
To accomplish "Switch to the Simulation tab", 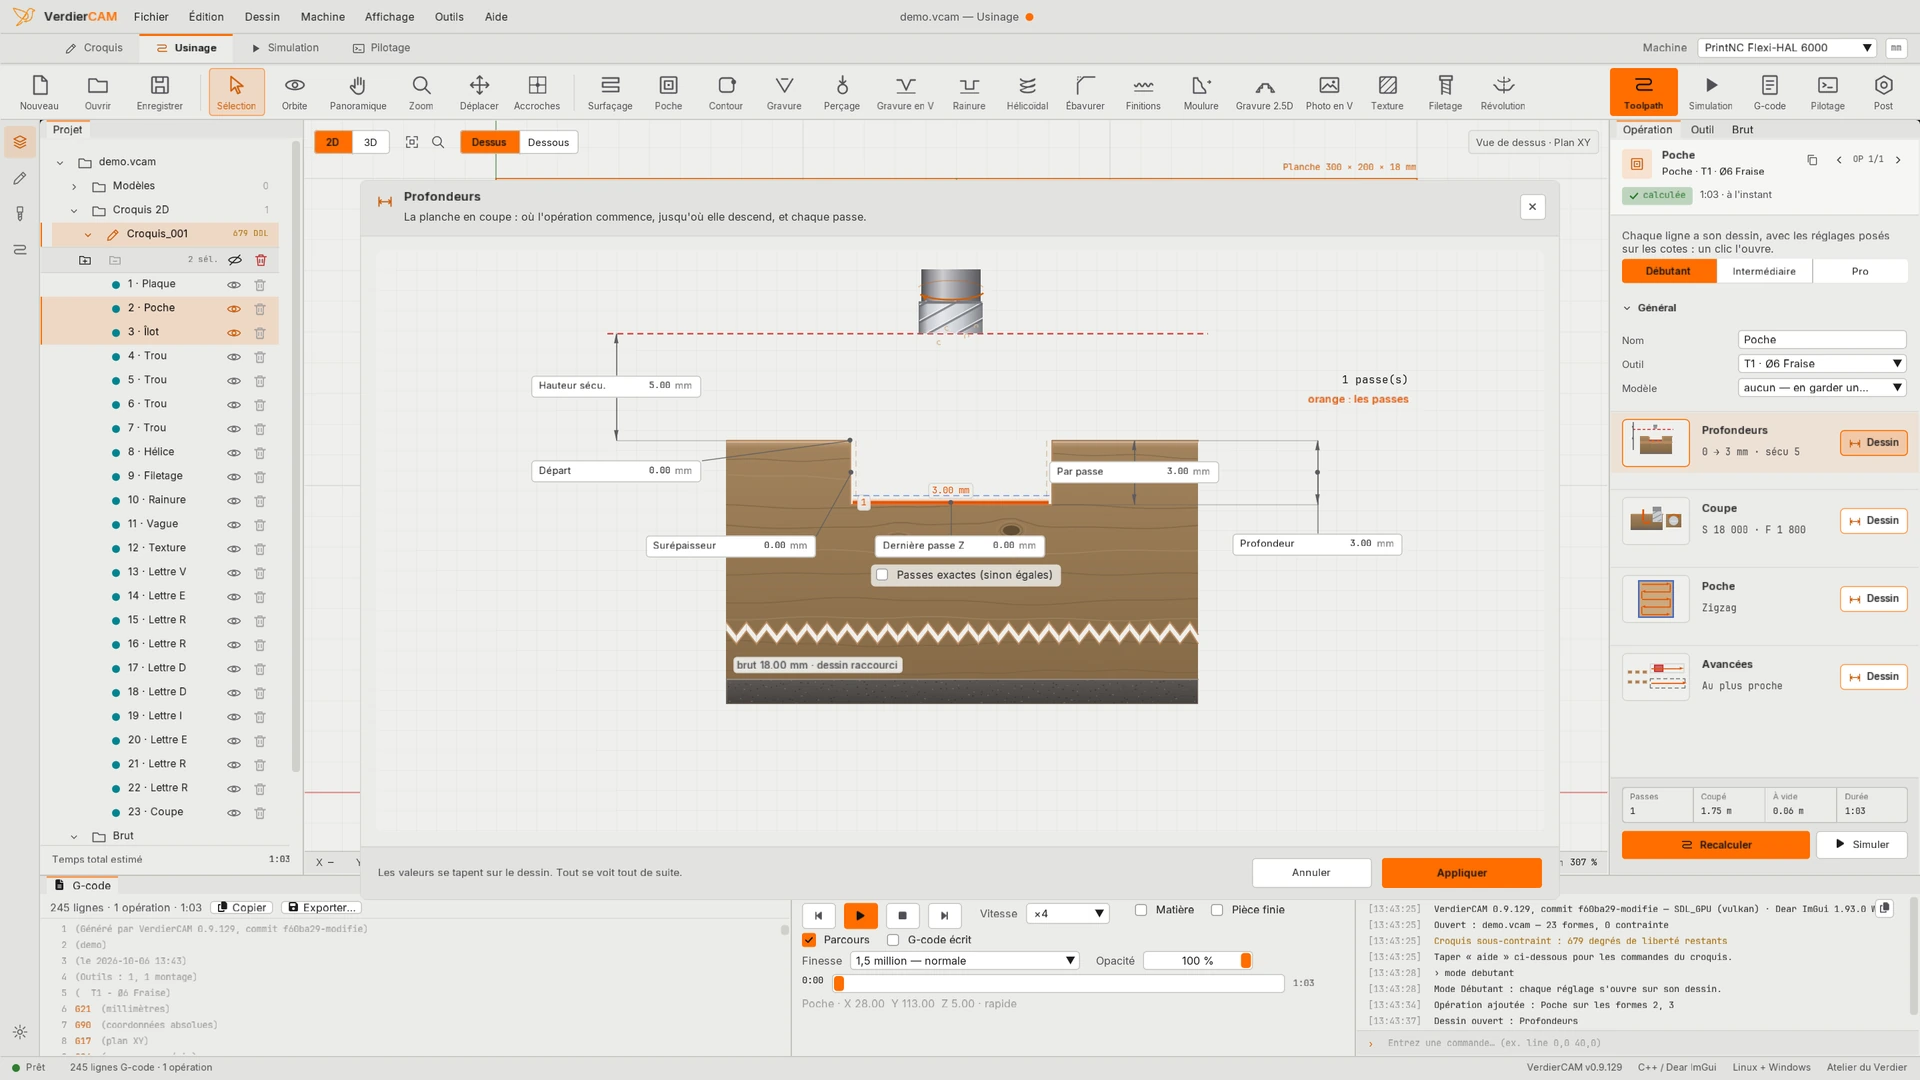I will point(284,48).
